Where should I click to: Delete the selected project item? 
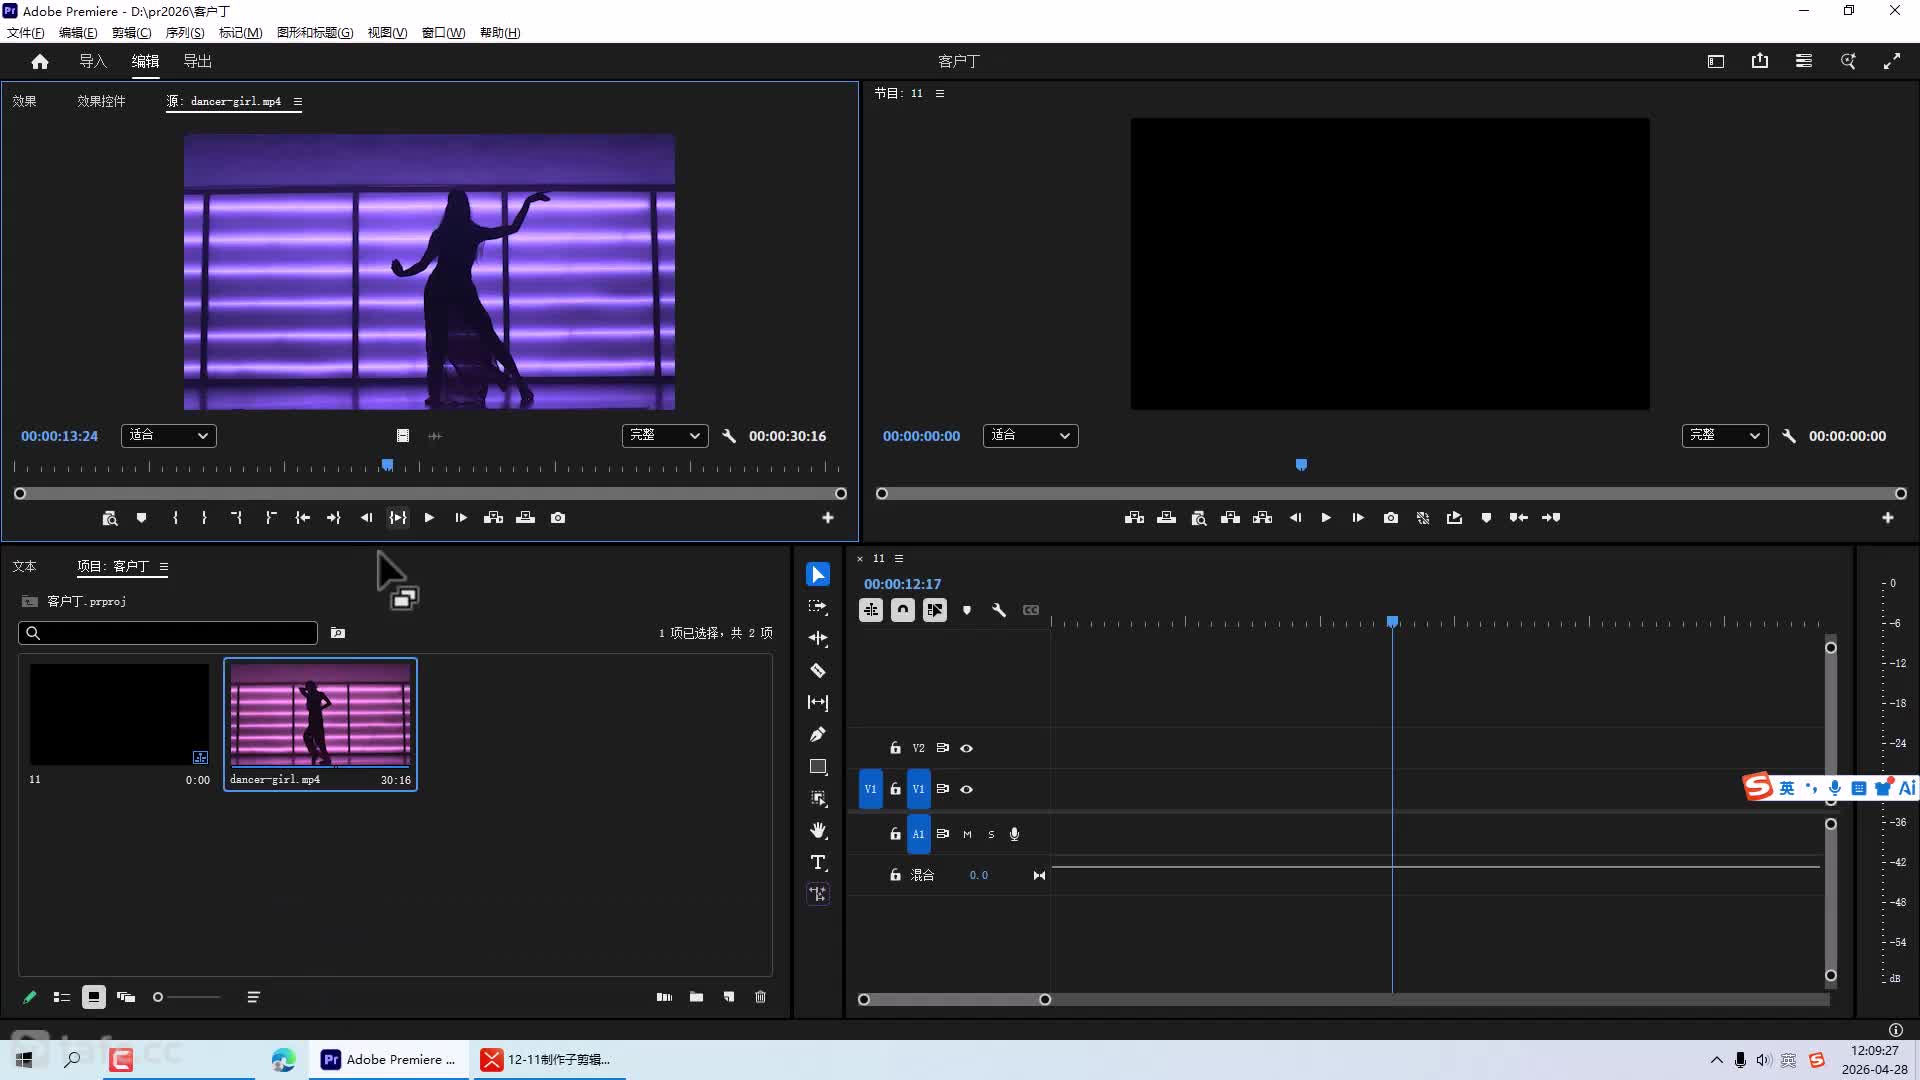point(760,997)
